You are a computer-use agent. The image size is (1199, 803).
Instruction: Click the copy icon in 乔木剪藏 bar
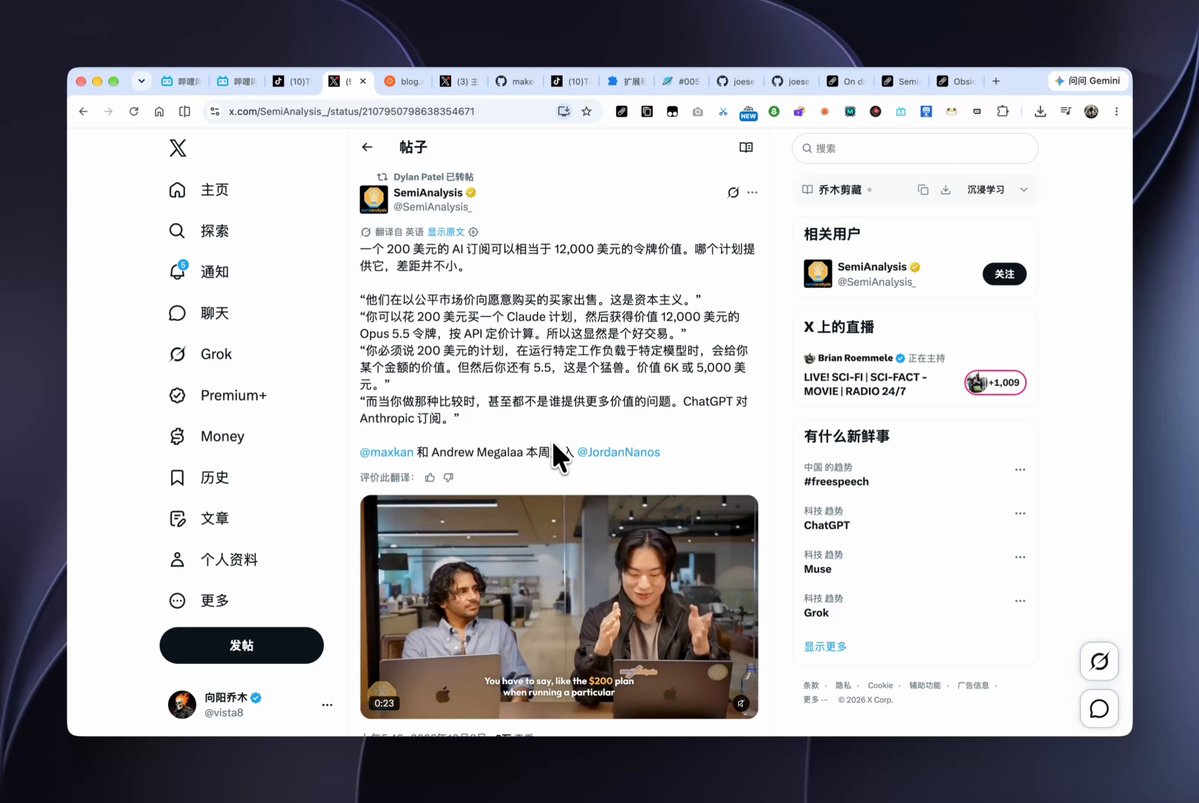point(923,190)
